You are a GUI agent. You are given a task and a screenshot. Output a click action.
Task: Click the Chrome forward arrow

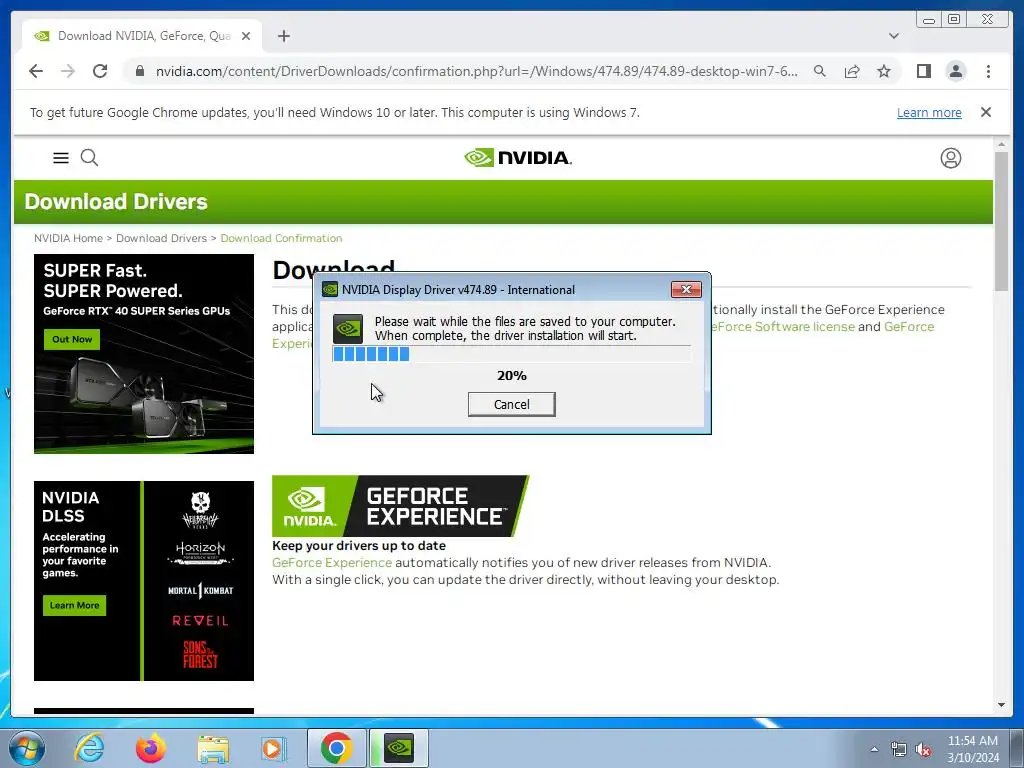[x=68, y=71]
